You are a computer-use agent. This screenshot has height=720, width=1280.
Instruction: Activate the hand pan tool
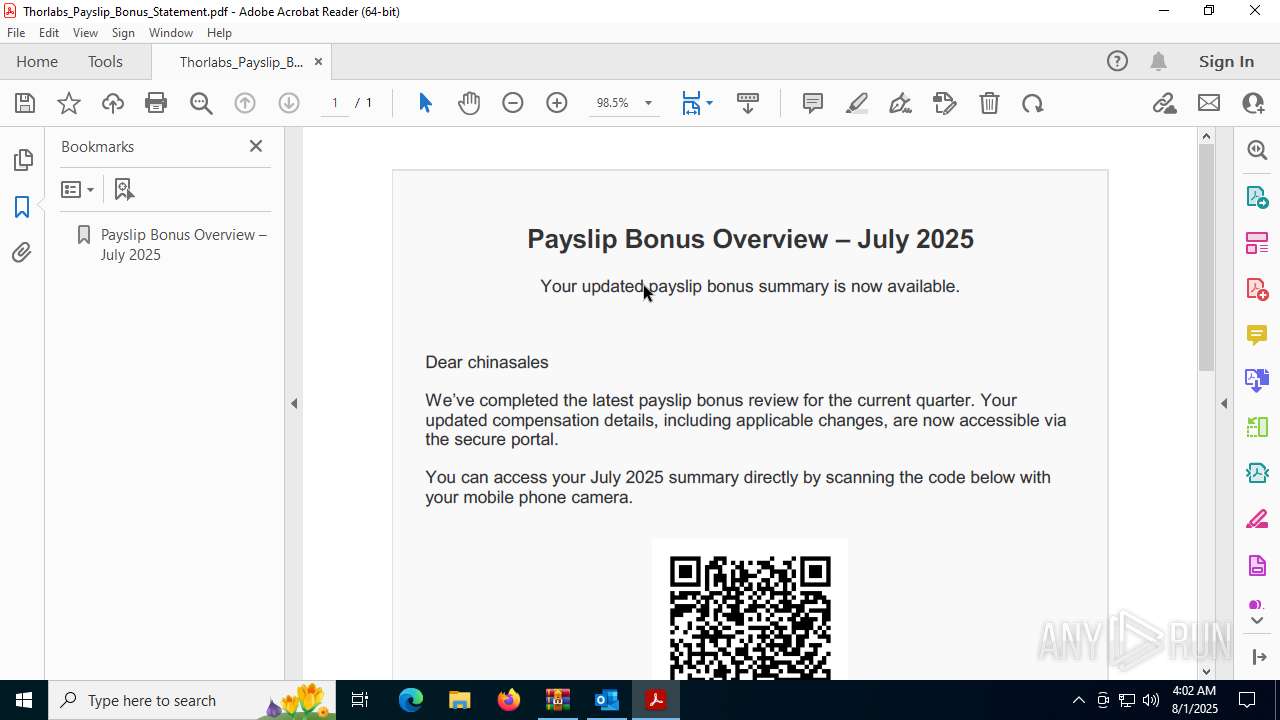(x=469, y=103)
